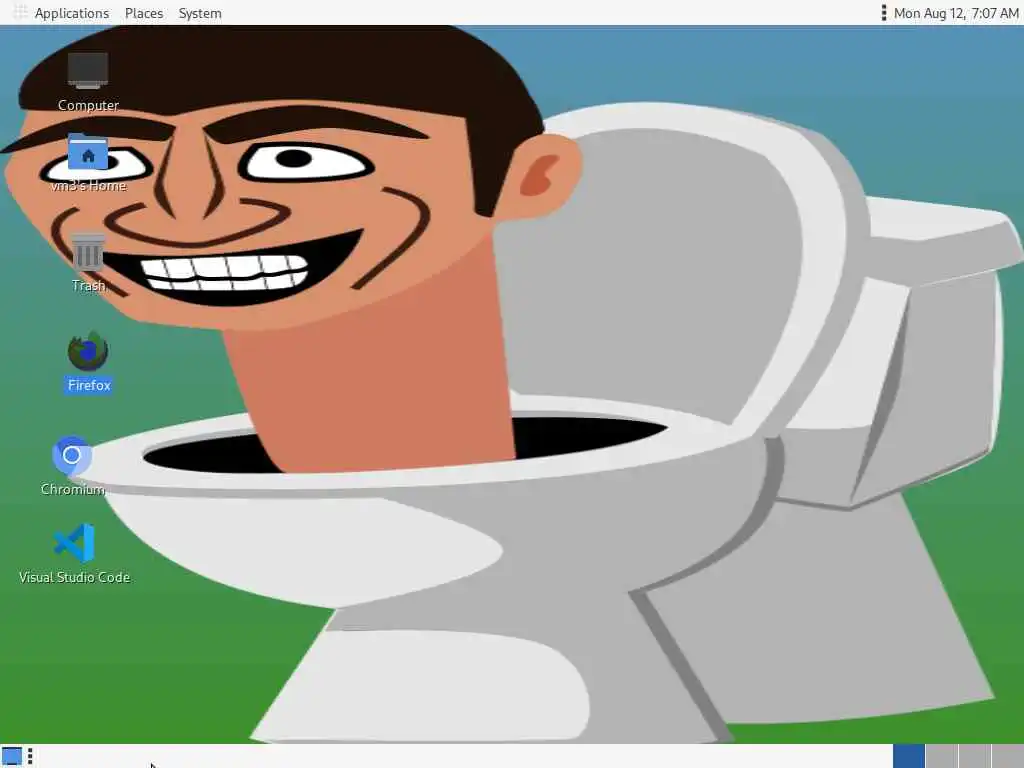The width and height of the screenshot is (1024, 768).
Task: Open the Applications menu
Action: coord(72,13)
